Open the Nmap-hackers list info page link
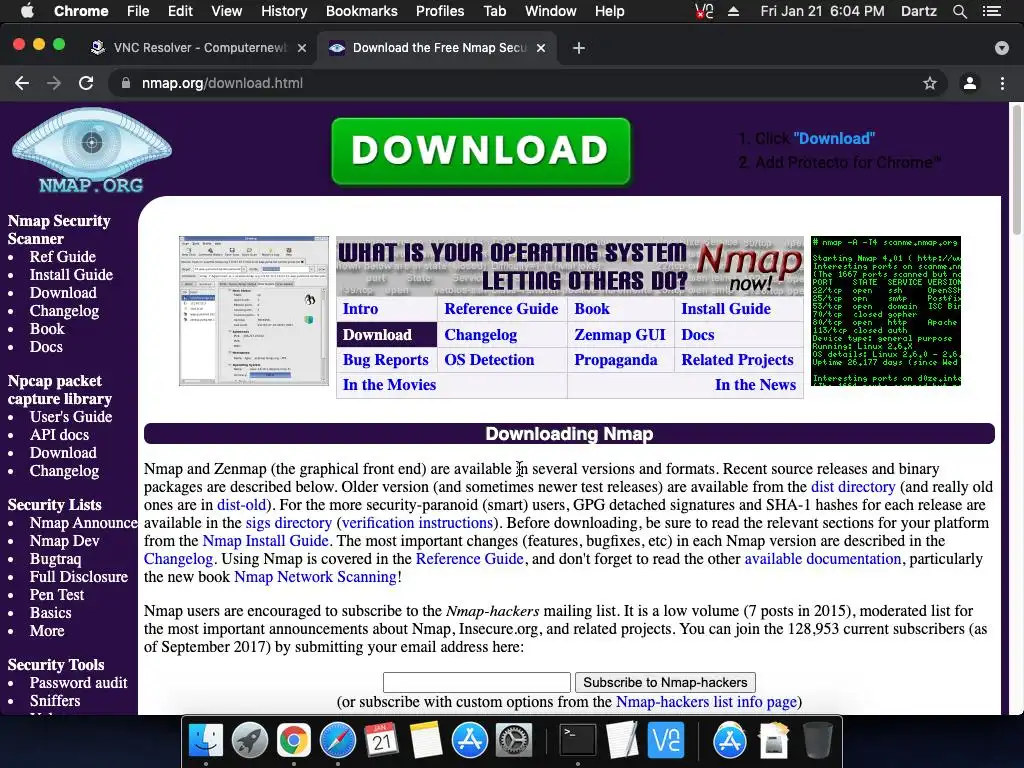 tap(706, 702)
